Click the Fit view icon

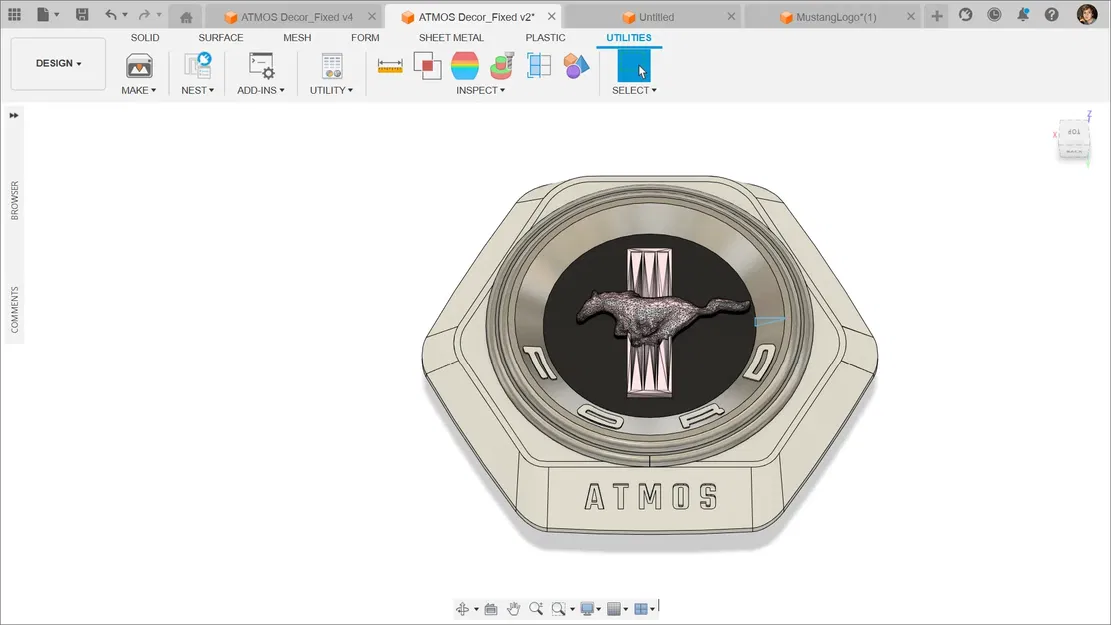558,608
